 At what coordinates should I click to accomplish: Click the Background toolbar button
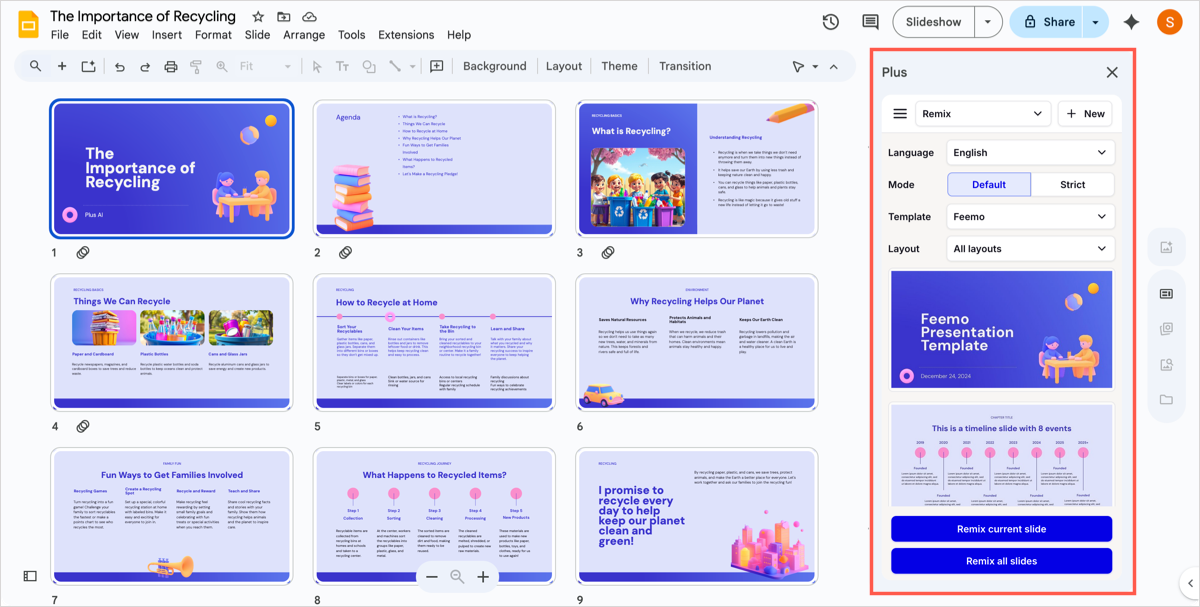coord(494,66)
